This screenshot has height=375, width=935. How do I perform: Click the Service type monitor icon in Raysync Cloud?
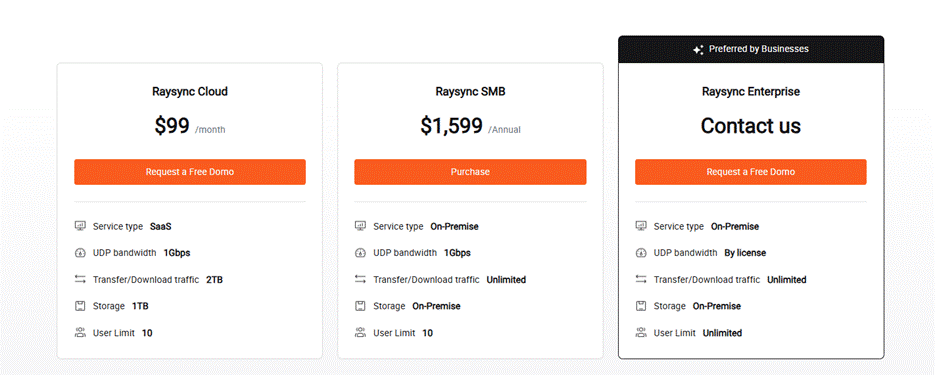[x=81, y=227]
